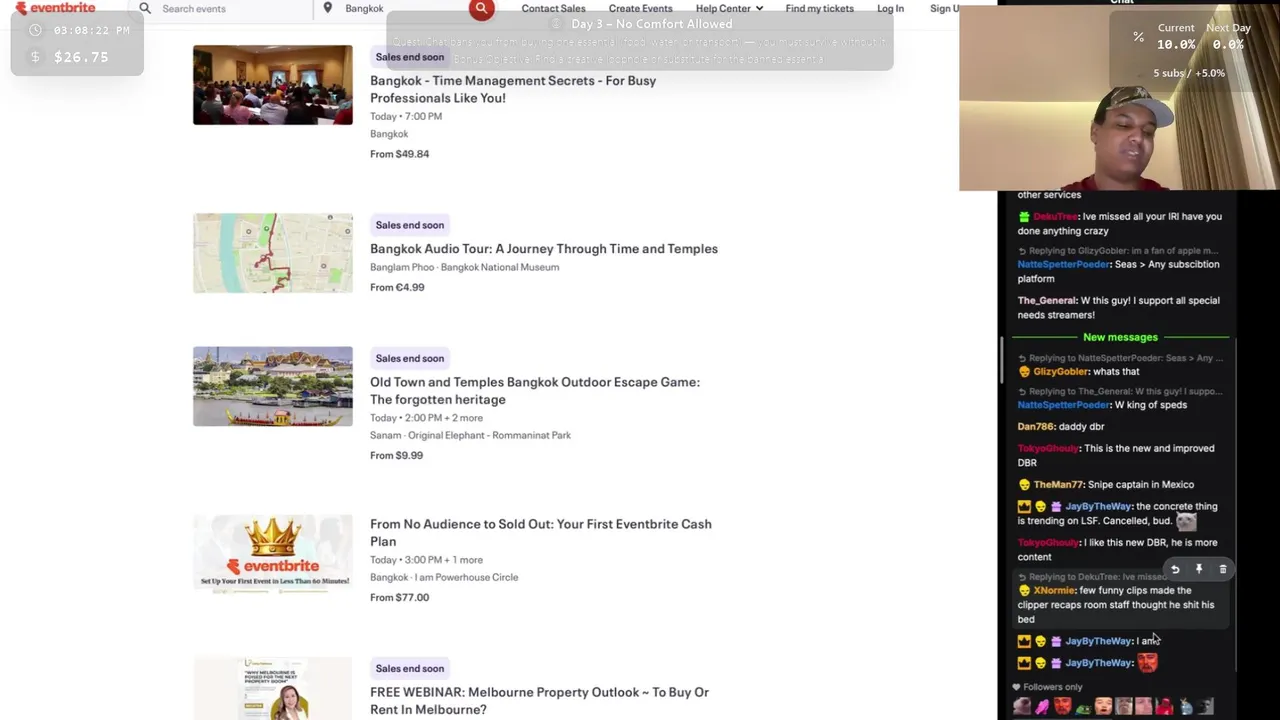This screenshot has height=720, width=1280.
Task: Click the 'From €4.99' price text
Action: click(x=397, y=287)
